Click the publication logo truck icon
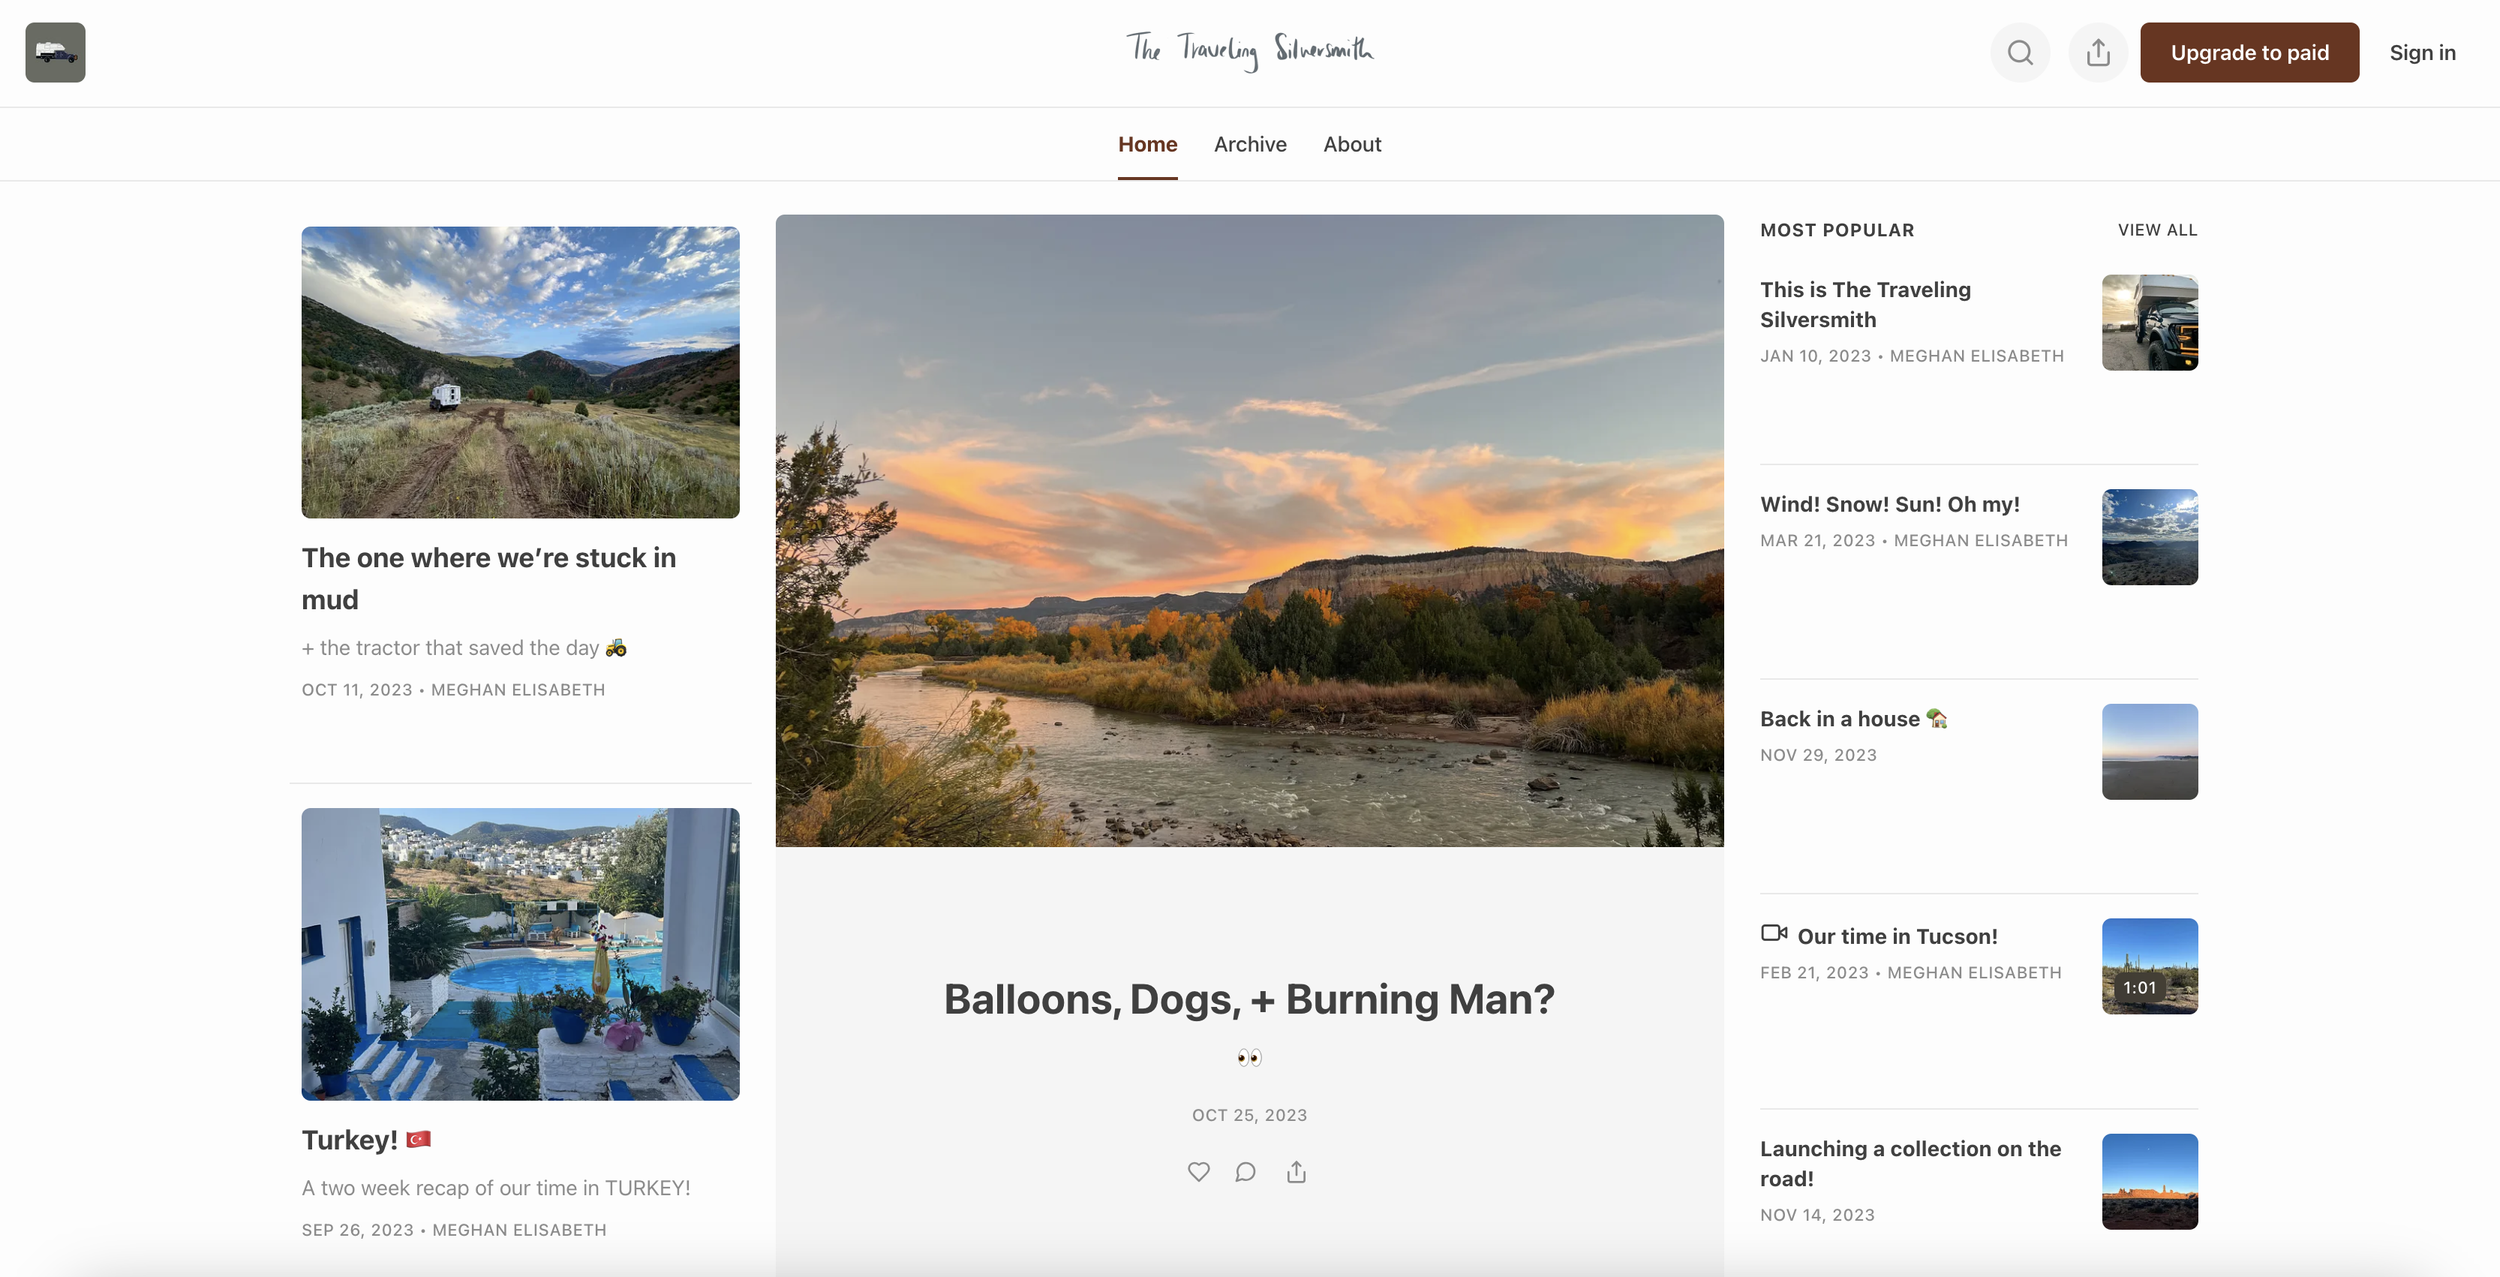2500x1277 pixels. [55, 52]
